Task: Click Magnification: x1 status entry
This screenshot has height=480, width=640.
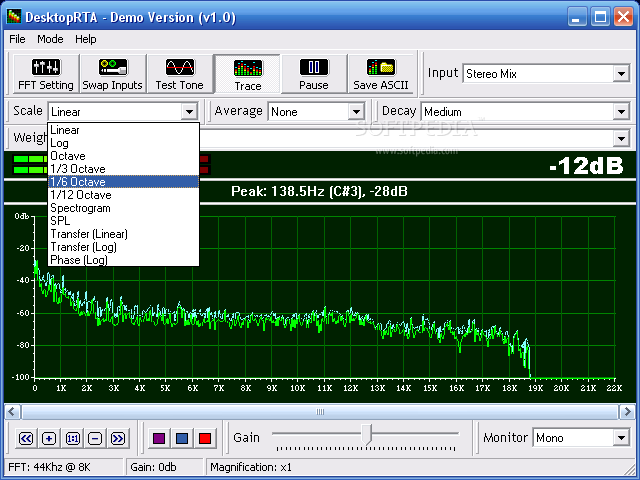Action: 251,467
